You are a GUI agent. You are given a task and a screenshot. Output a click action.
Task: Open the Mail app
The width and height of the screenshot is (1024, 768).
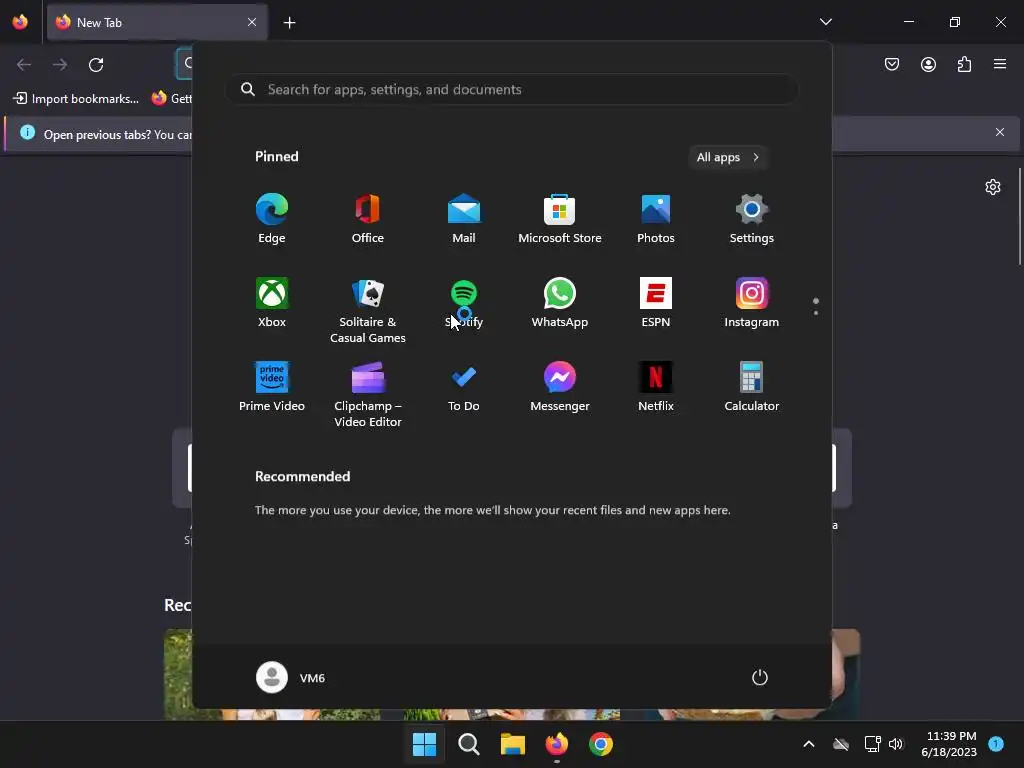(x=464, y=219)
